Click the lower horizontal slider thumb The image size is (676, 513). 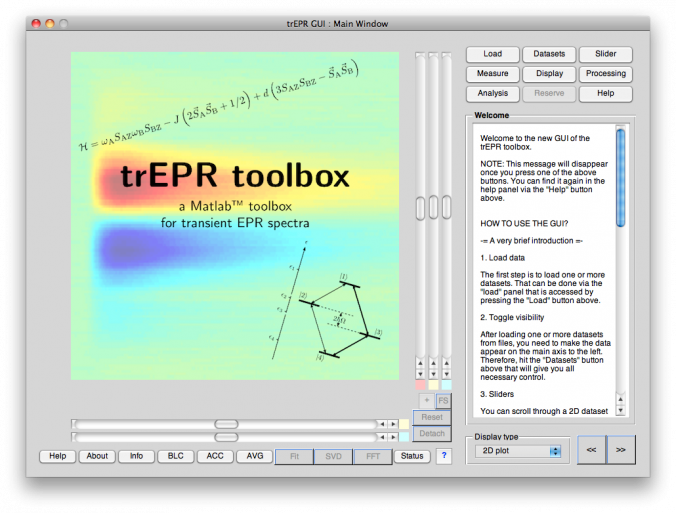[x=226, y=437]
